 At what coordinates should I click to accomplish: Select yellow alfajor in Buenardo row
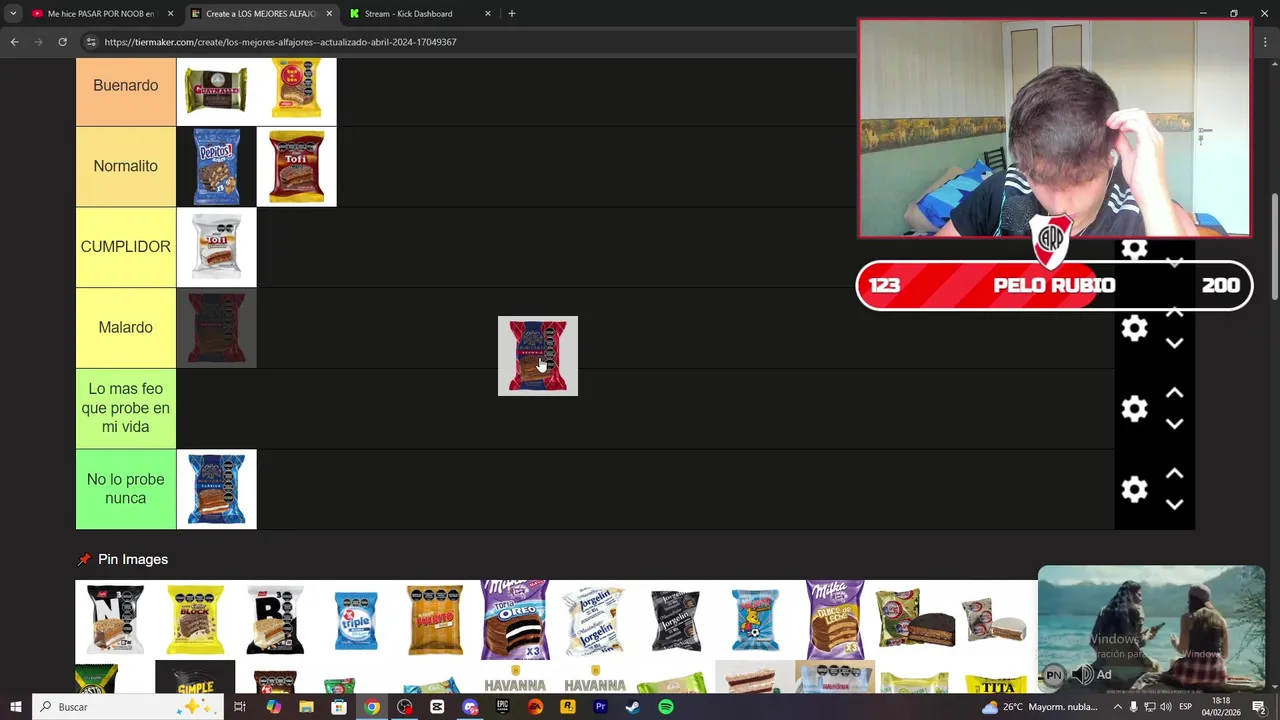(x=297, y=91)
